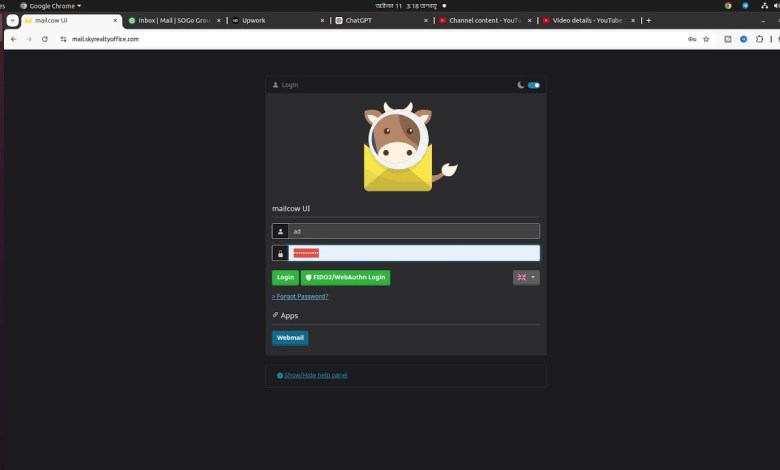This screenshot has width=780, height=470.
Task: Click the site information icon in address bar
Action: pos(63,39)
